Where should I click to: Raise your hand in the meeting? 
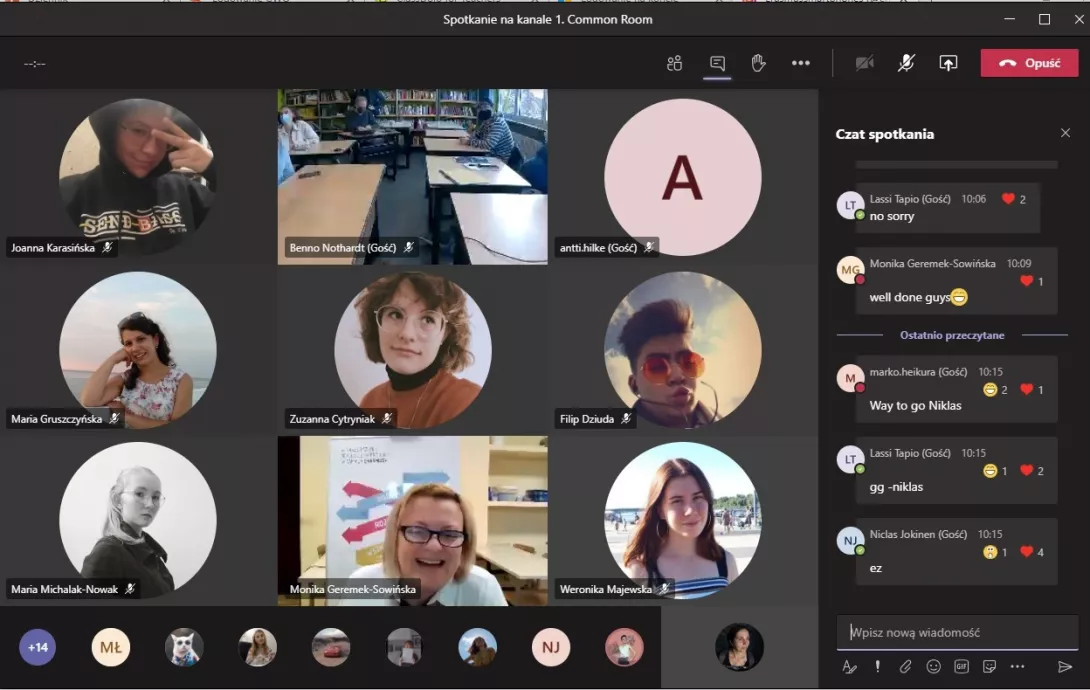(758, 63)
